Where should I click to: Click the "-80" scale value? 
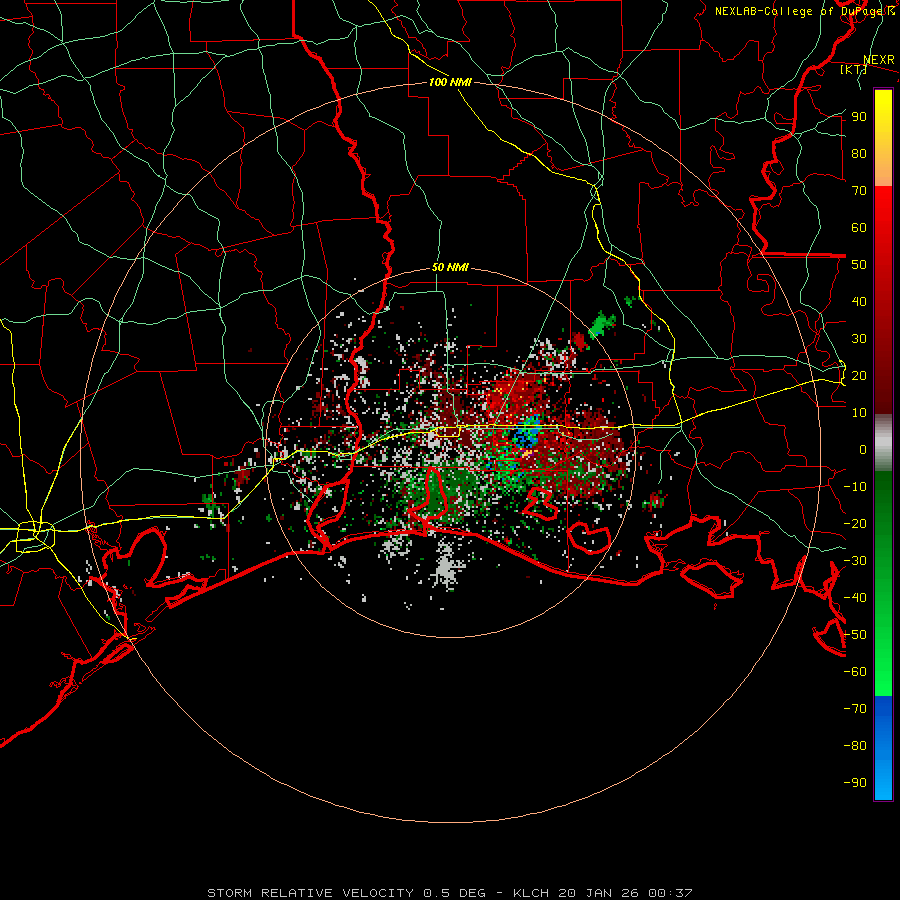pyautogui.click(x=855, y=746)
